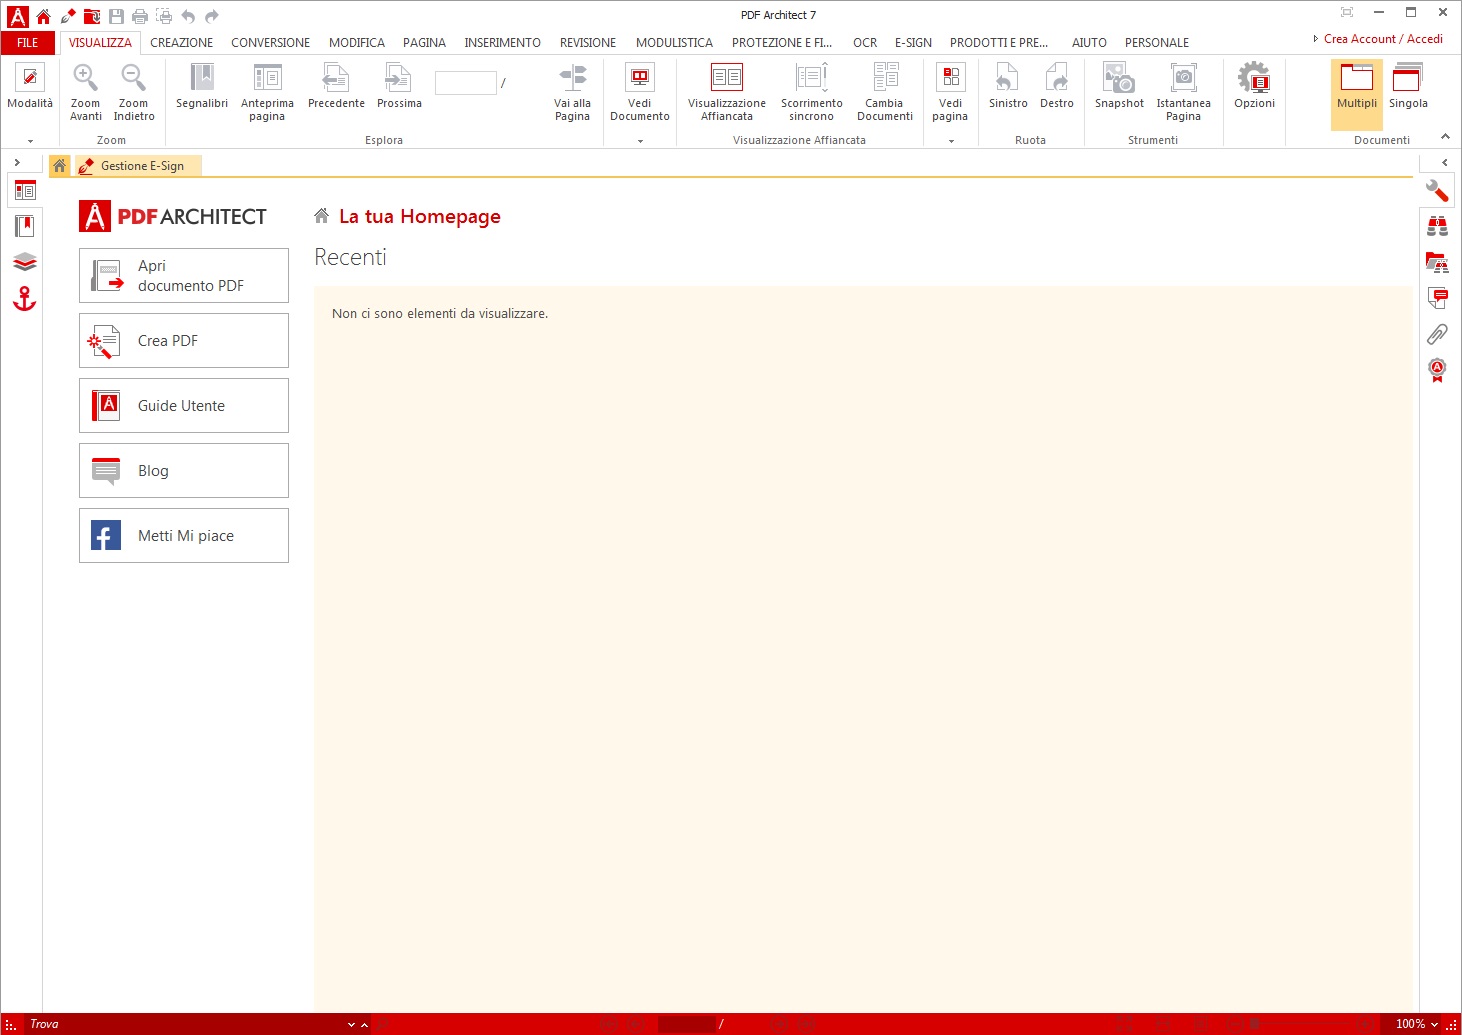
Task: Switch to the PAGINA ribbon tab
Action: pos(424,43)
